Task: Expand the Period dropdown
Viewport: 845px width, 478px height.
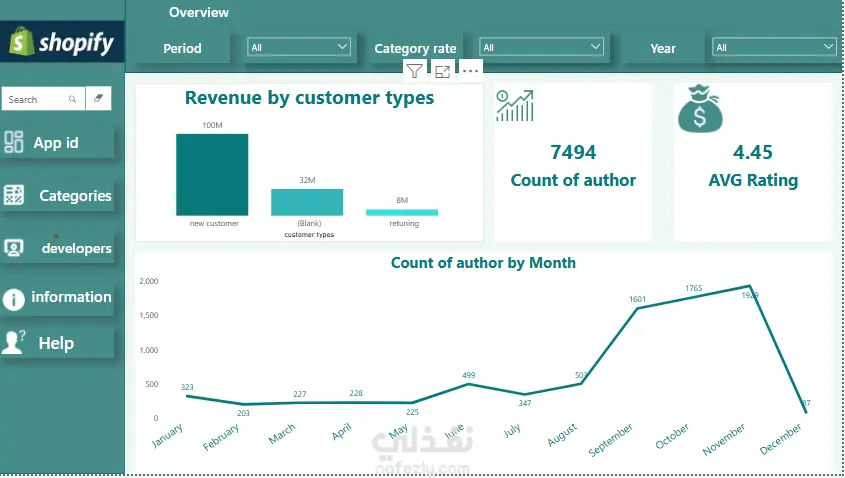Action: click(299, 47)
